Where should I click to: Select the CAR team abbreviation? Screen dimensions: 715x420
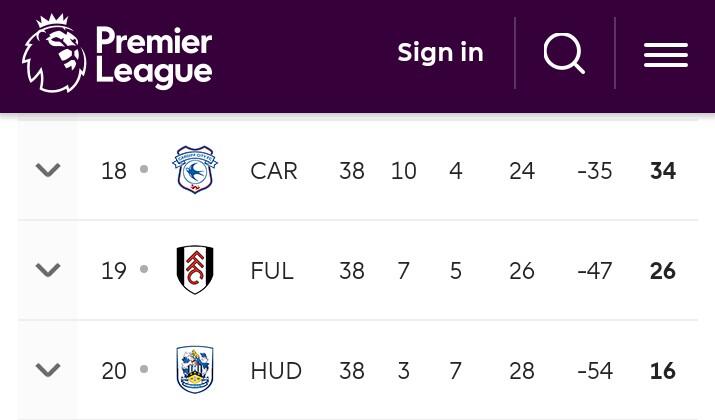tap(274, 171)
